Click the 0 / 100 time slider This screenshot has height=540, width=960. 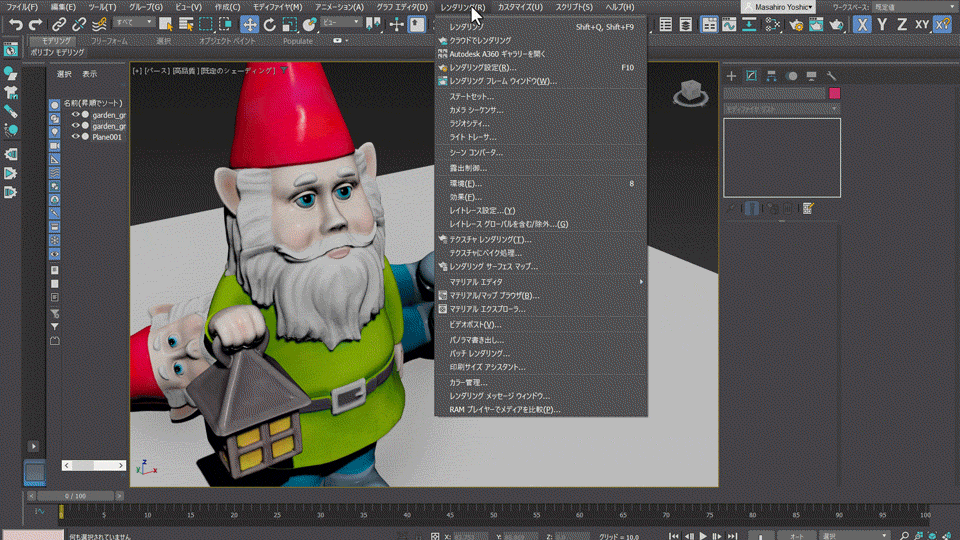(x=75, y=496)
